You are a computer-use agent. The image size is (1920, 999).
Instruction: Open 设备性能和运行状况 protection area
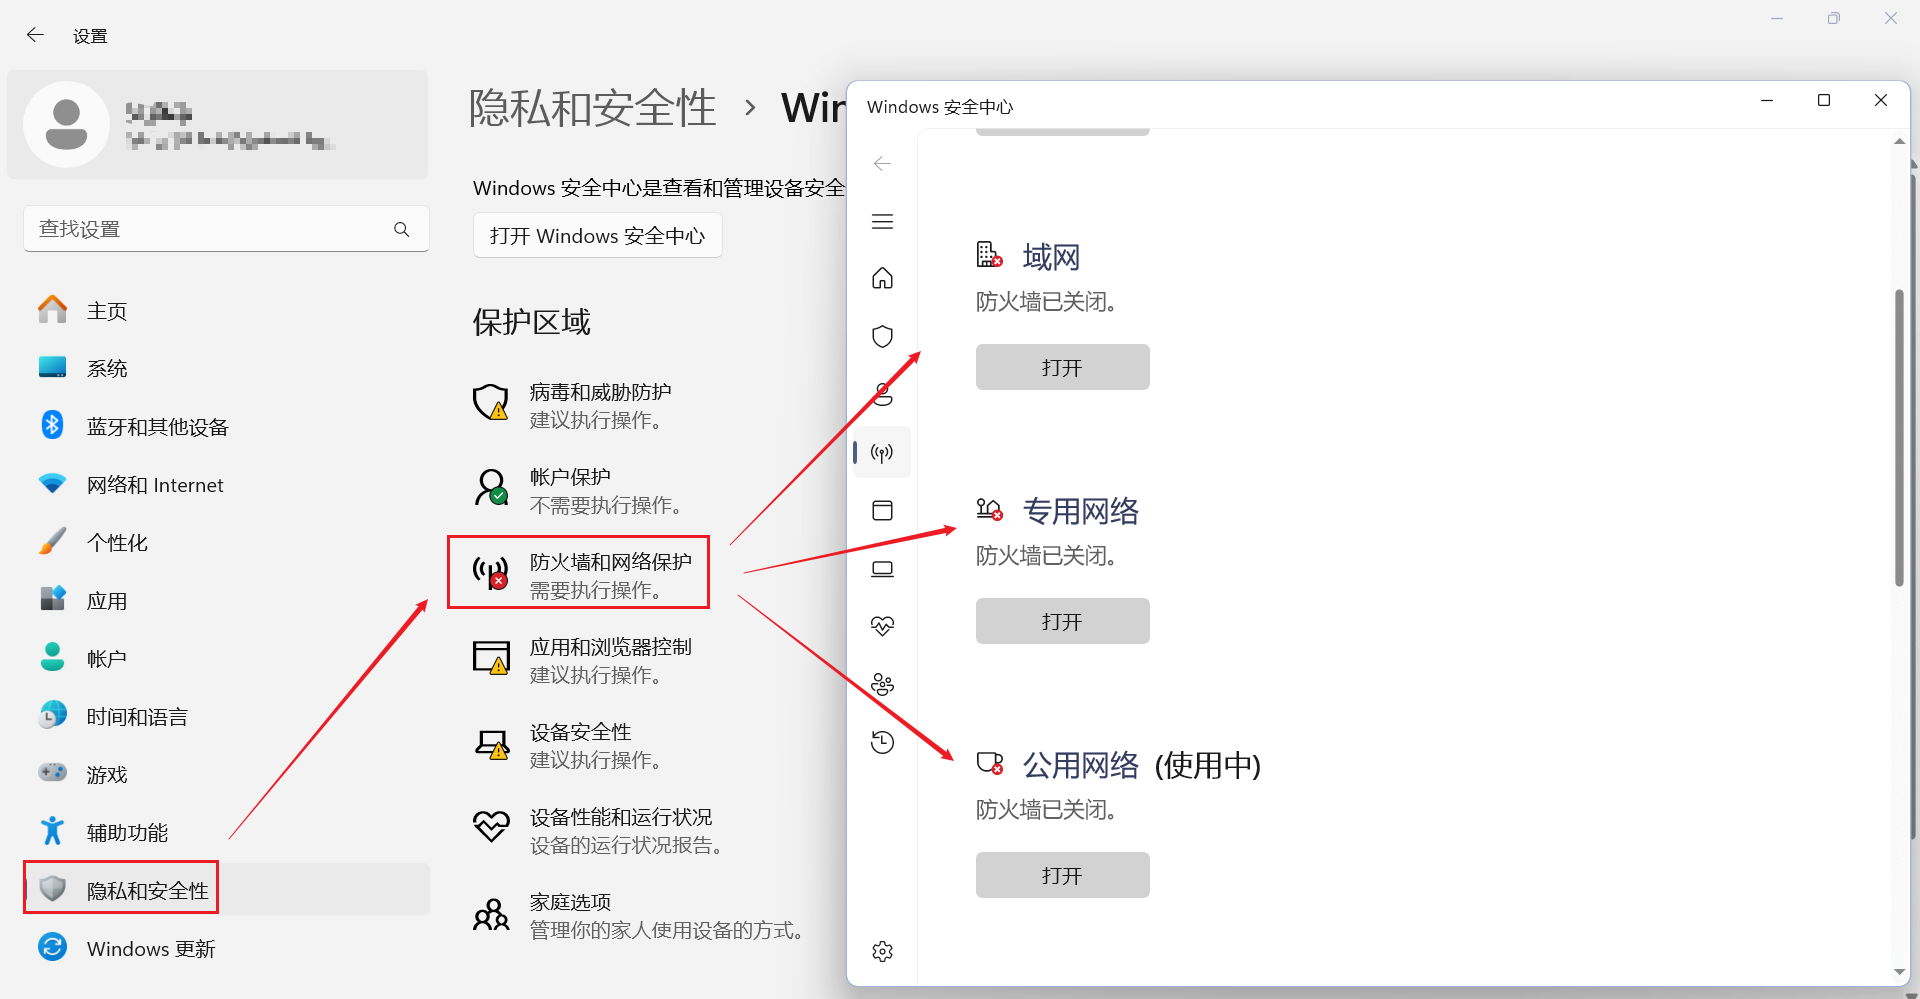point(600,830)
